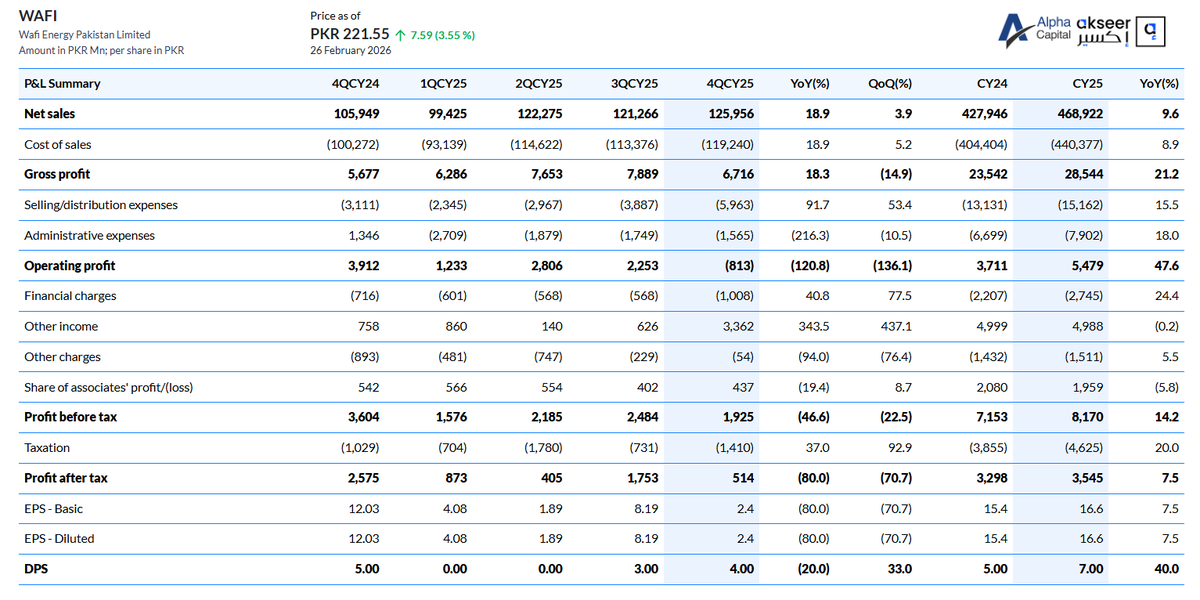
Task: Click the 'P&L Summary' header cell
Action: click(62, 84)
